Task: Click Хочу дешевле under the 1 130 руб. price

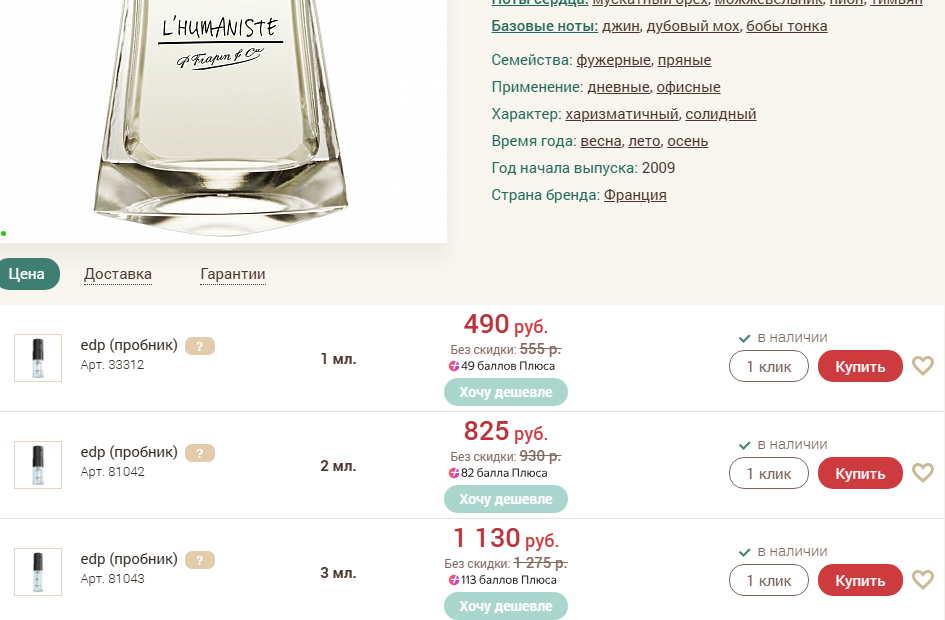Action: click(x=505, y=606)
